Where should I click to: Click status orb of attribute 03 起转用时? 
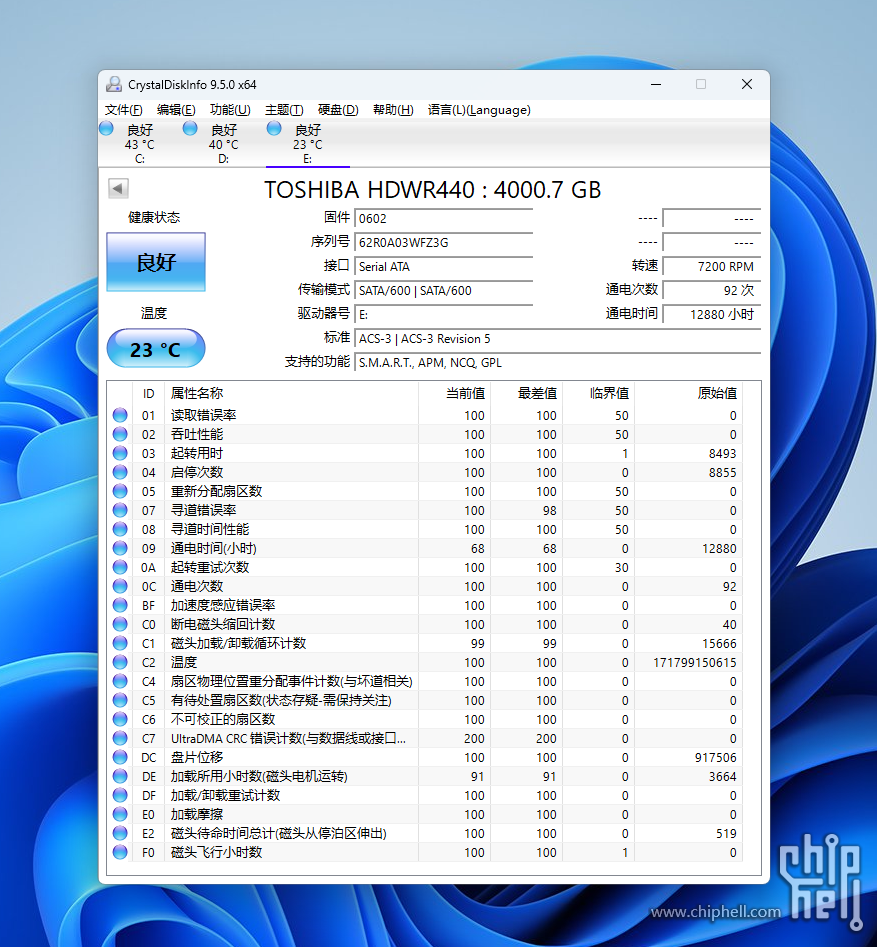pos(120,453)
